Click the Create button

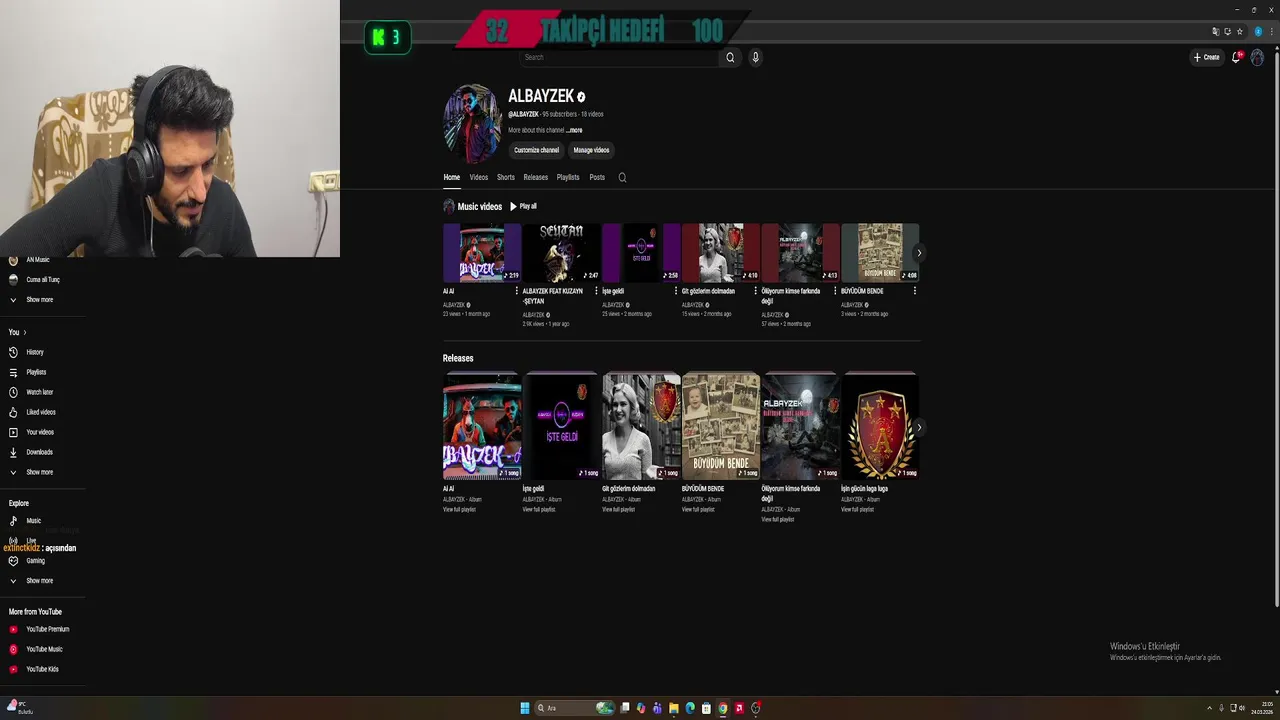[1207, 57]
